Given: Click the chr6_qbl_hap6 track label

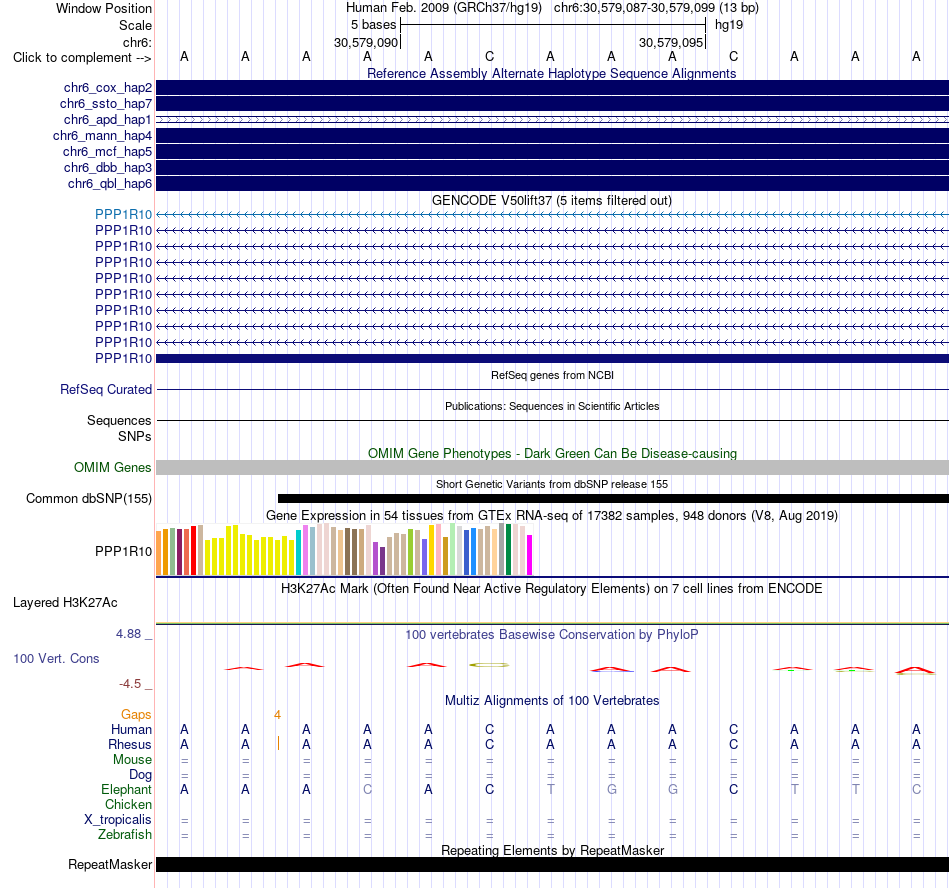Looking at the screenshot, I should pos(110,184).
